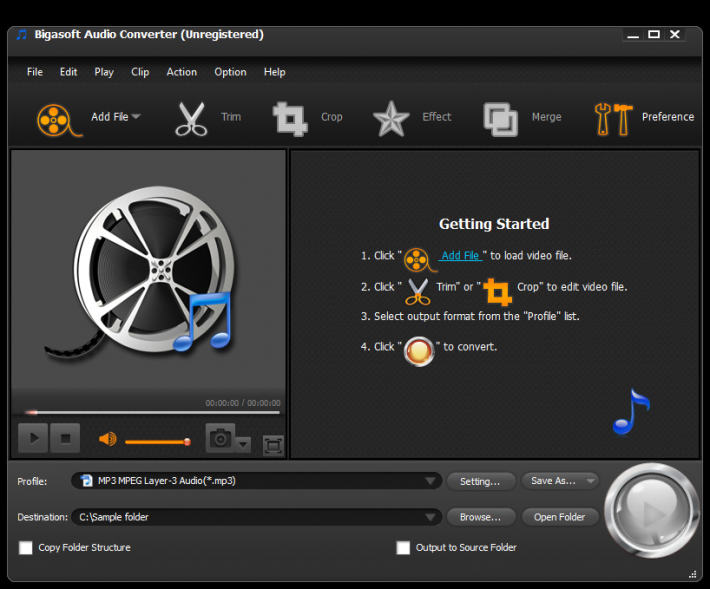Close the Bigasoft Audio Converter window
710x589 pixels.
pyautogui.click(x=675, y=34)
